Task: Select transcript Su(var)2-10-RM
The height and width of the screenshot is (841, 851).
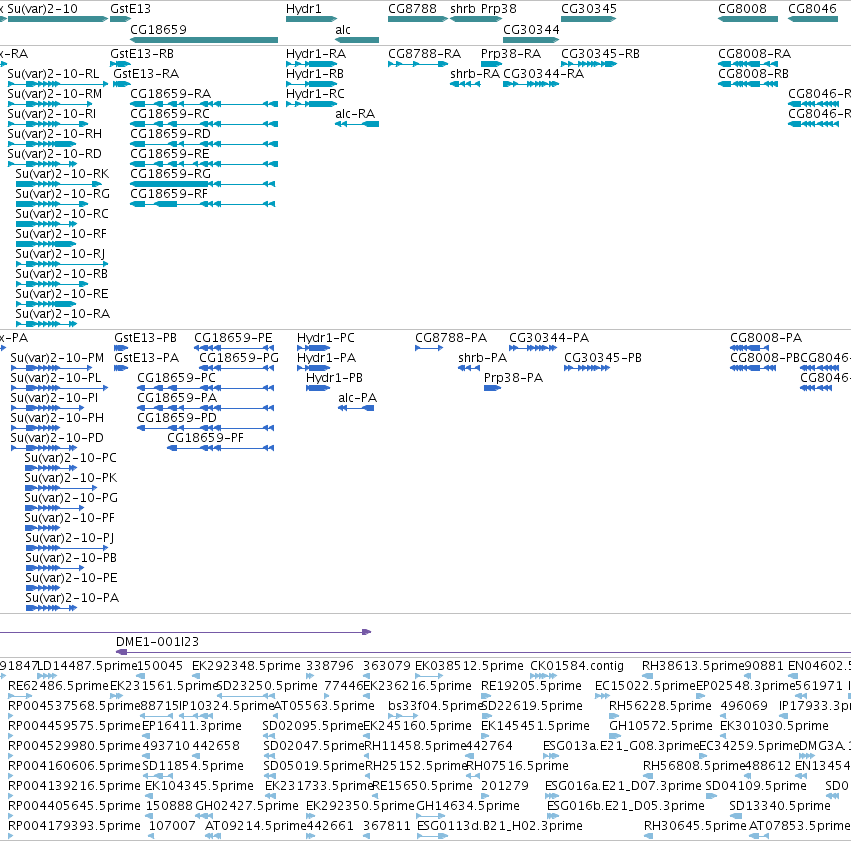Action: pos(50,104)
